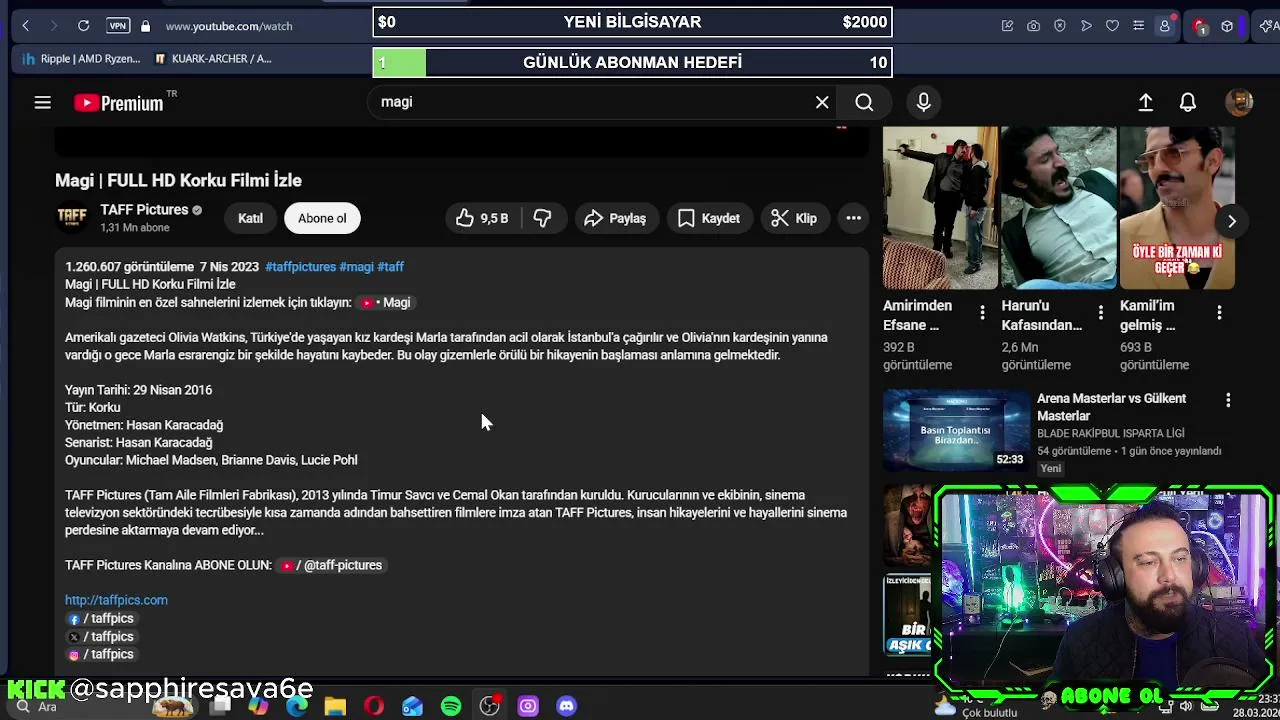Viewport: 1280px width, 720px height.
Task: Open TAFF Pictures channel name link
Action: (x=144, y=210)
